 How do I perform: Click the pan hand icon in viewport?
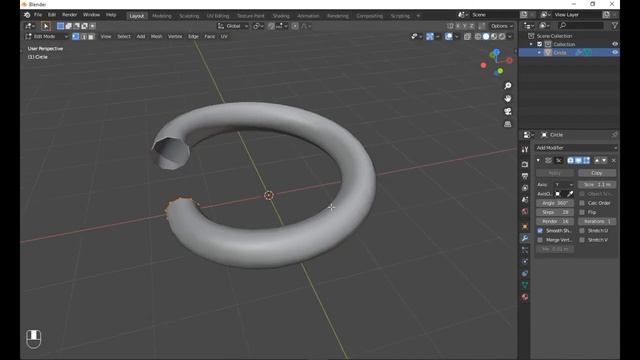pyautogui.click(x=507, y=98)
